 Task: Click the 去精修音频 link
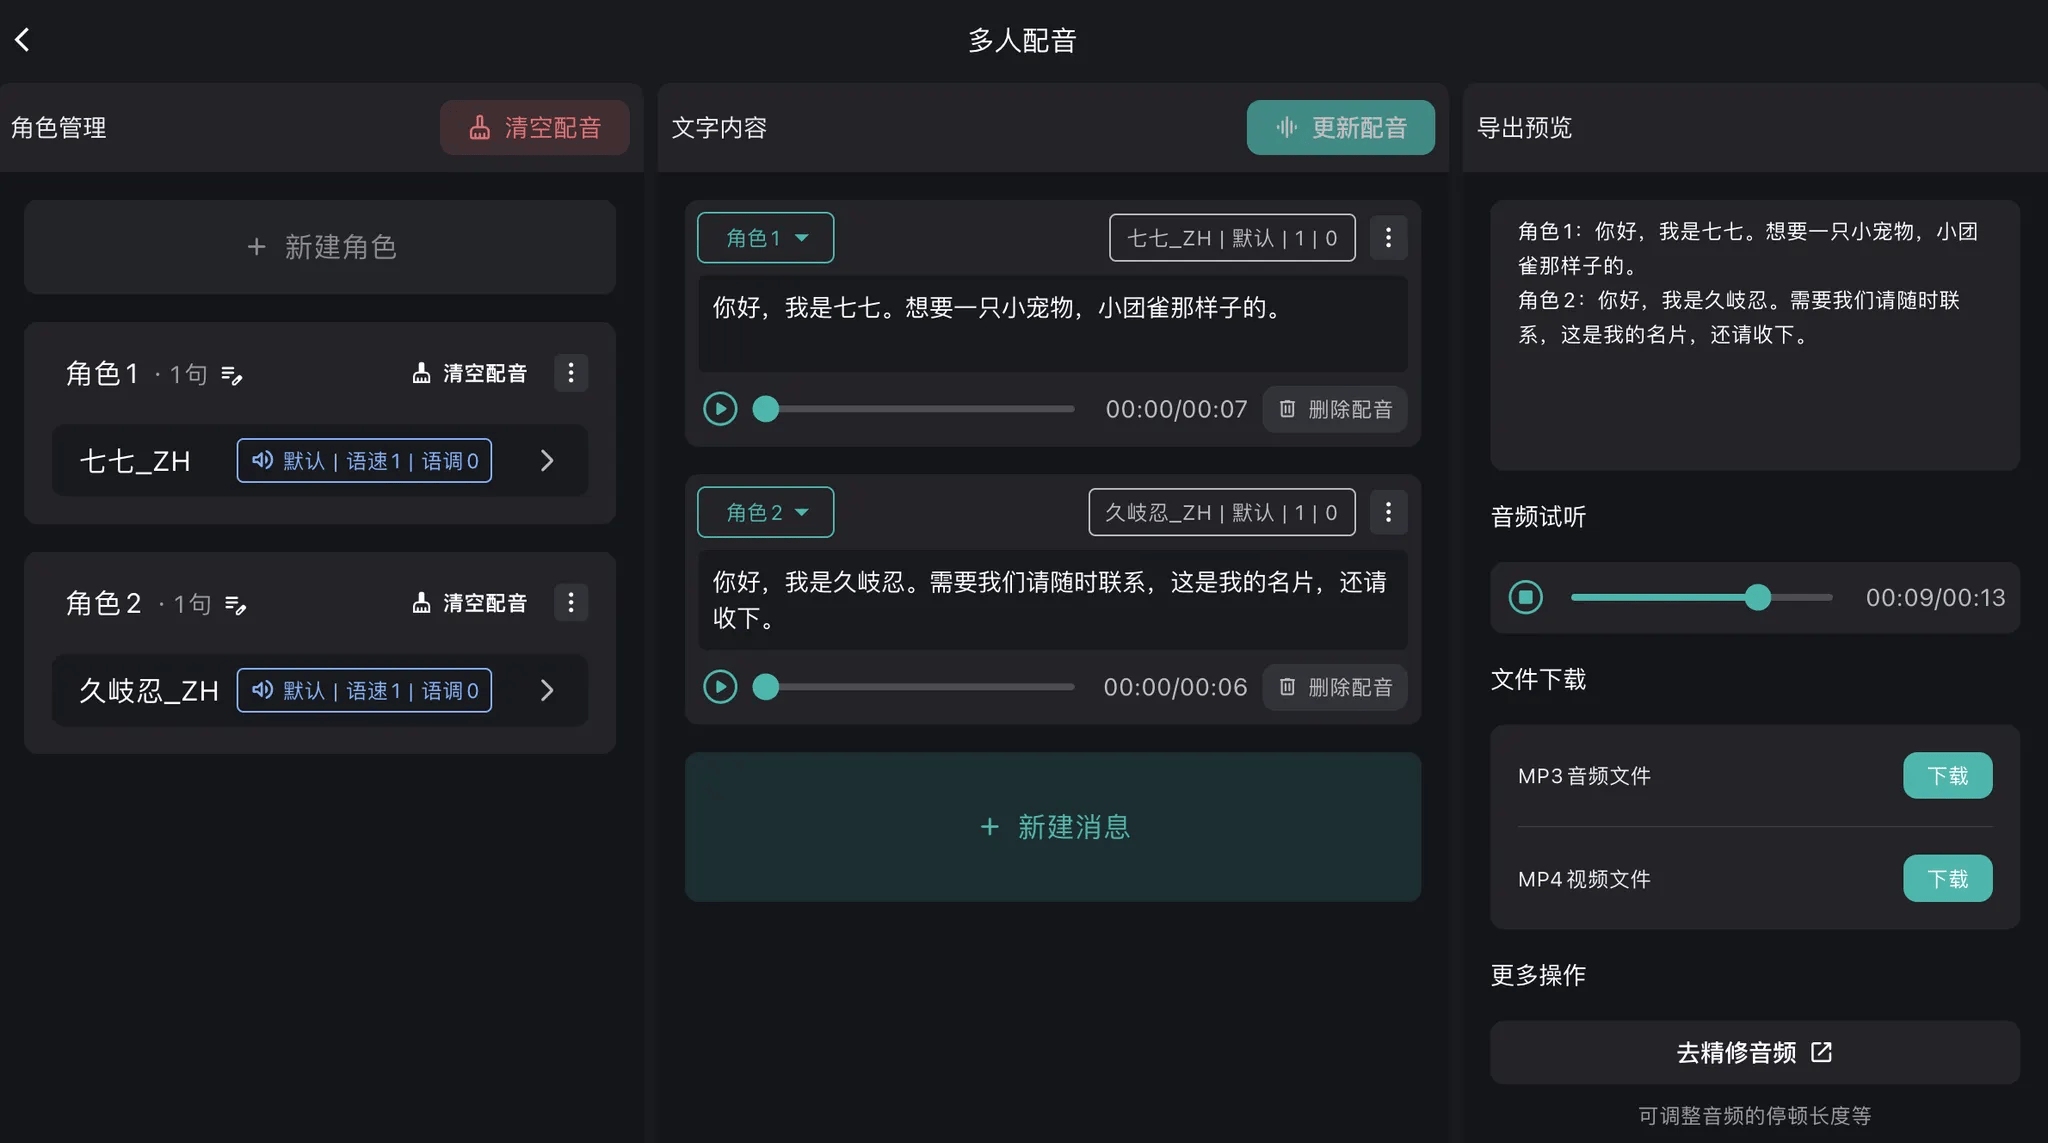coord(1754,1053)
